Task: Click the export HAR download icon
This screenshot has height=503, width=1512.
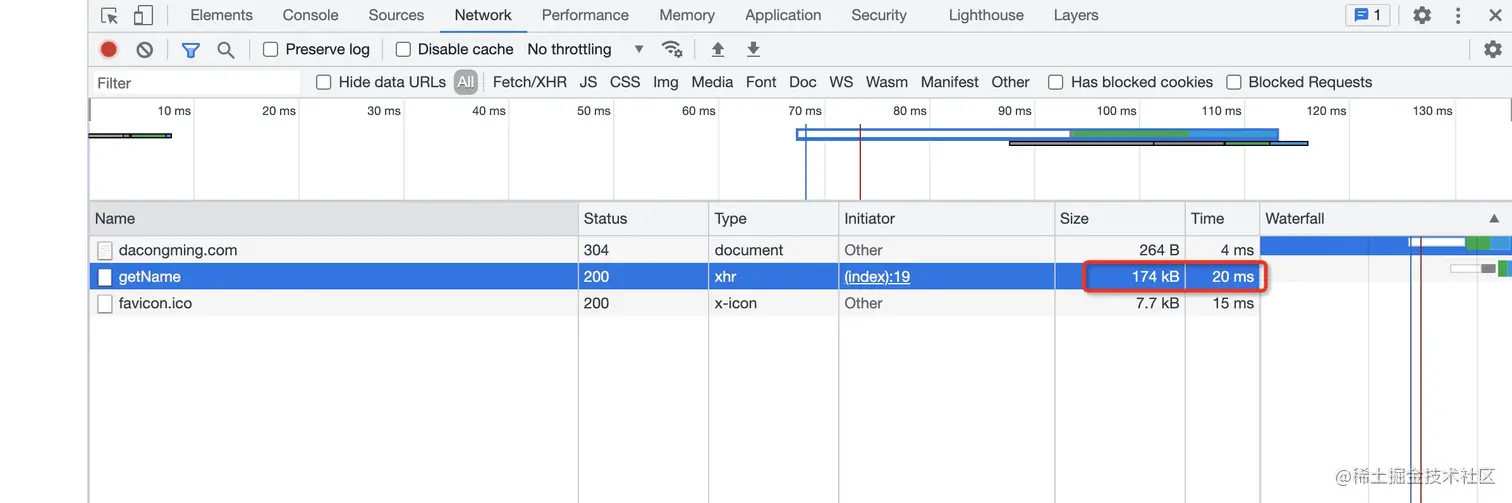Action: (753, 49)
